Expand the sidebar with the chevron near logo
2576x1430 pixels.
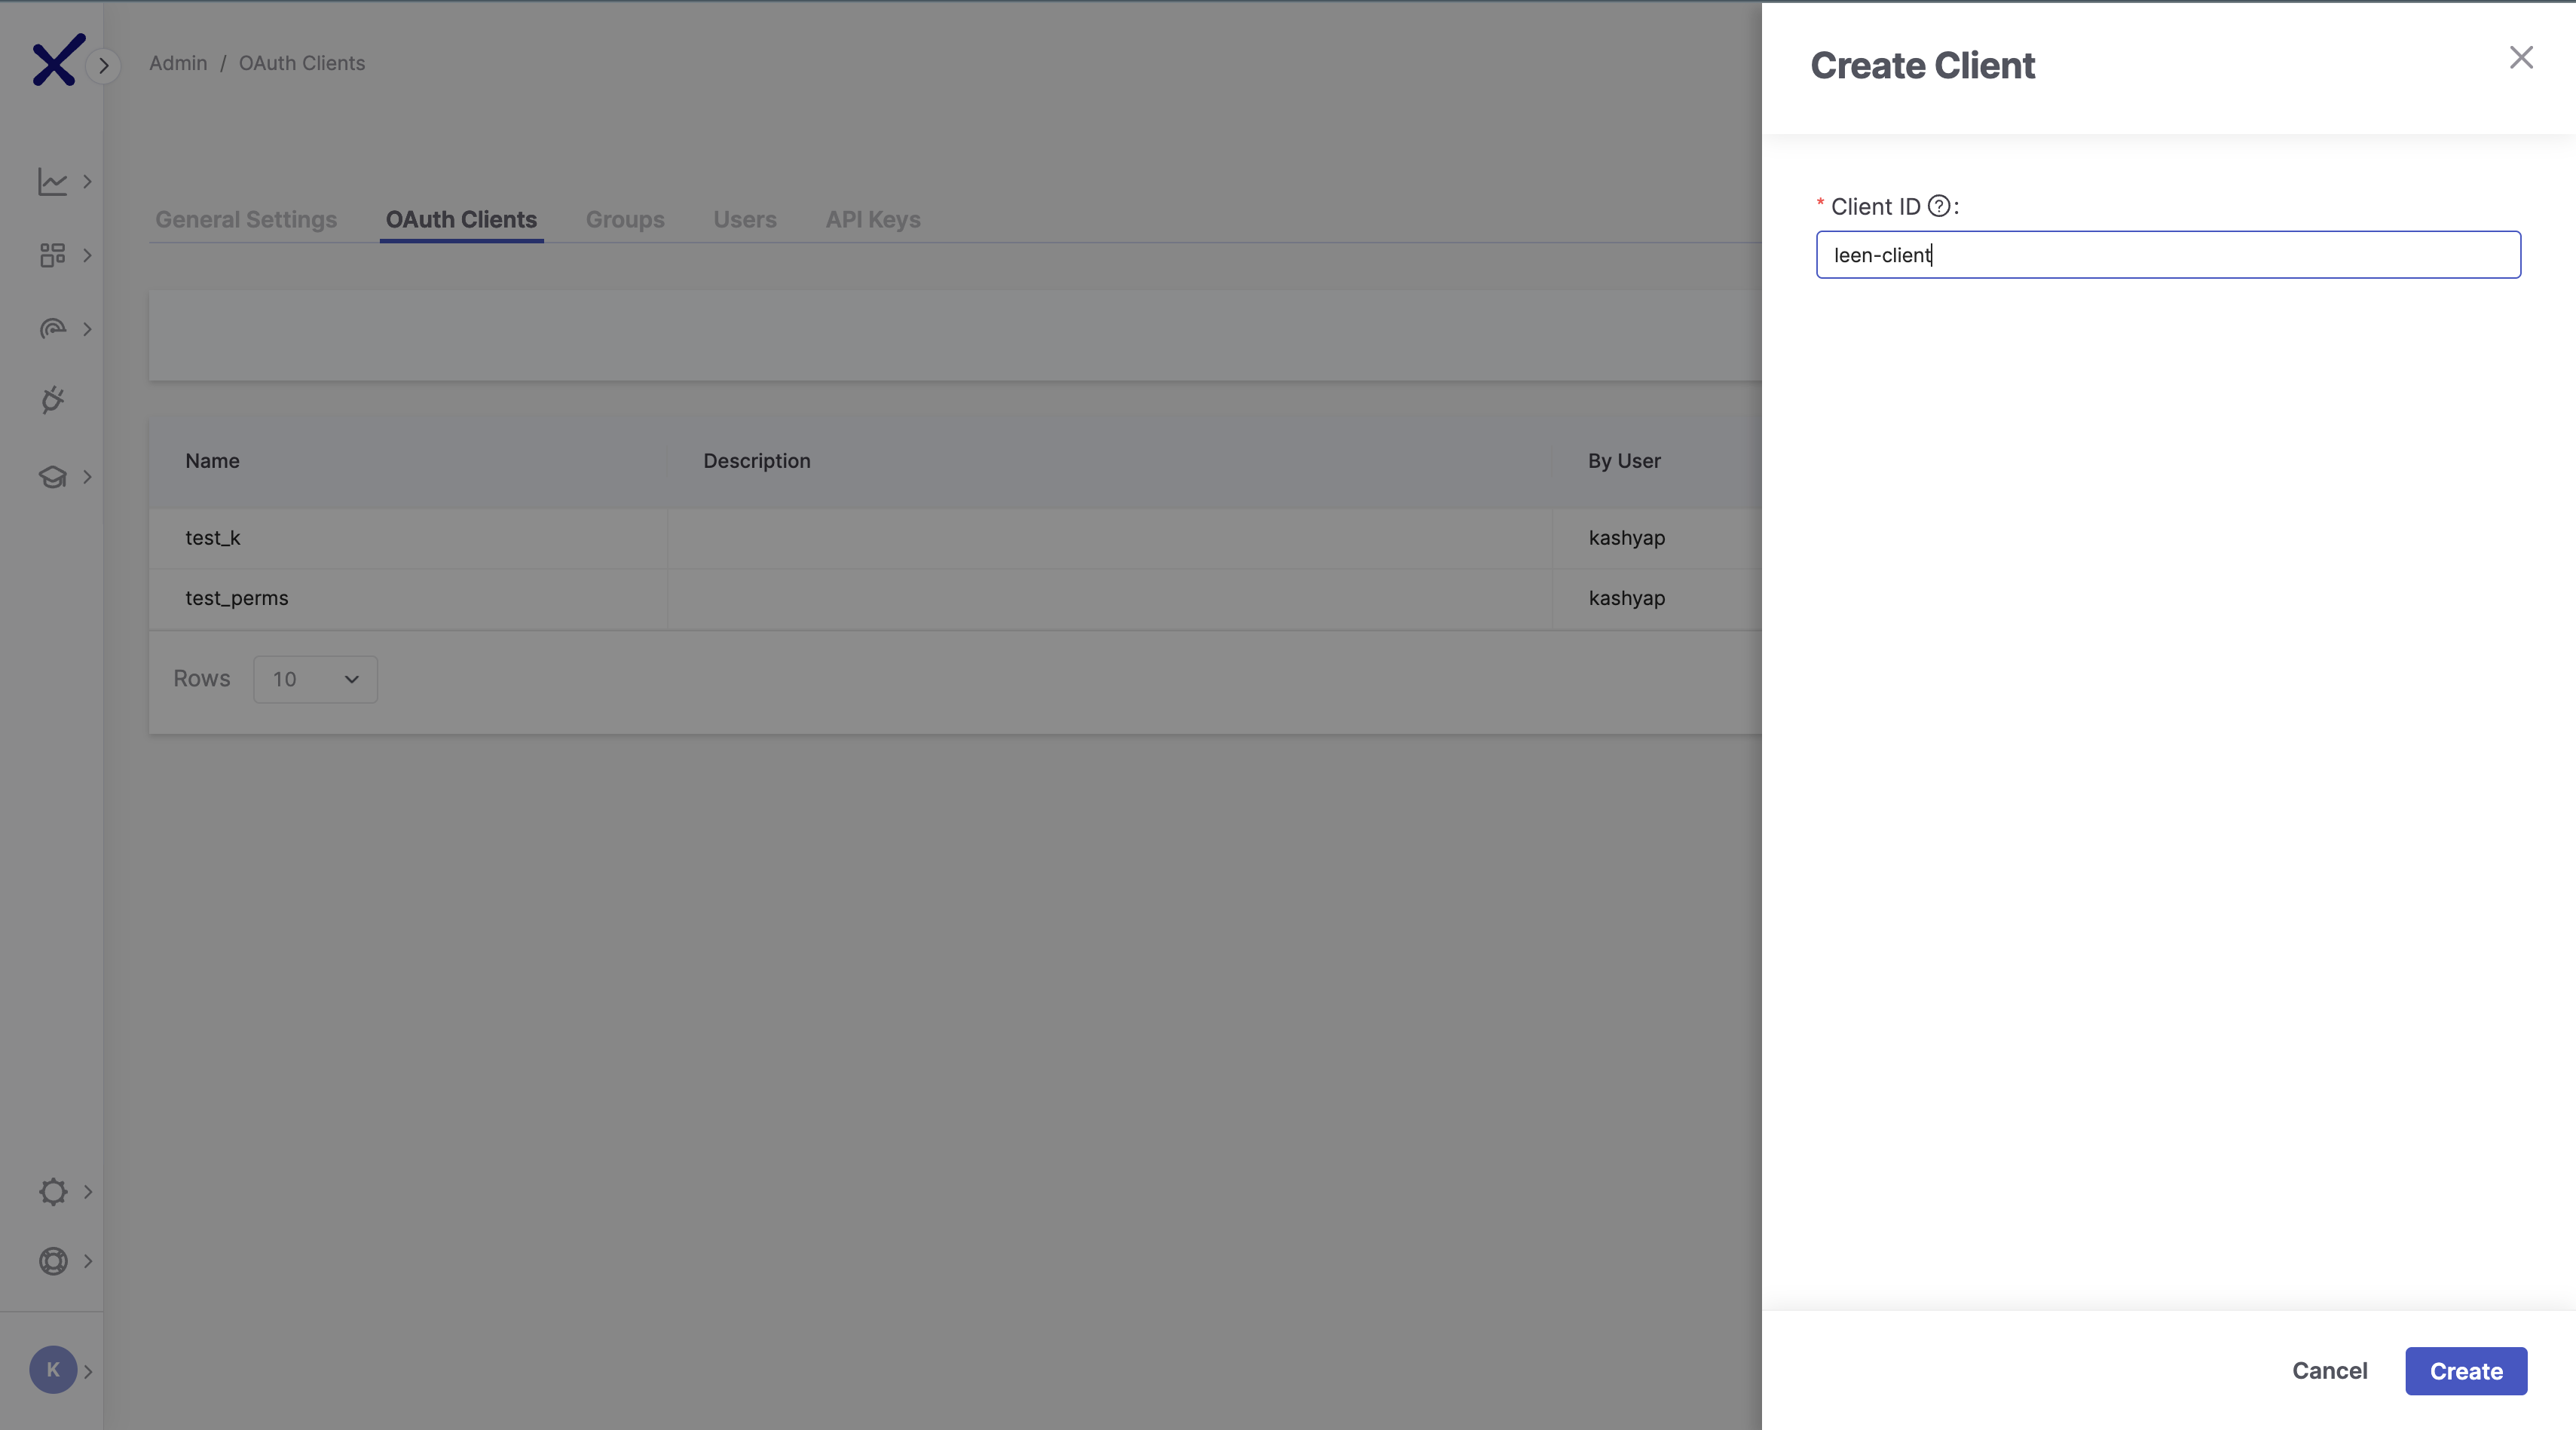[x=104, y=65]
